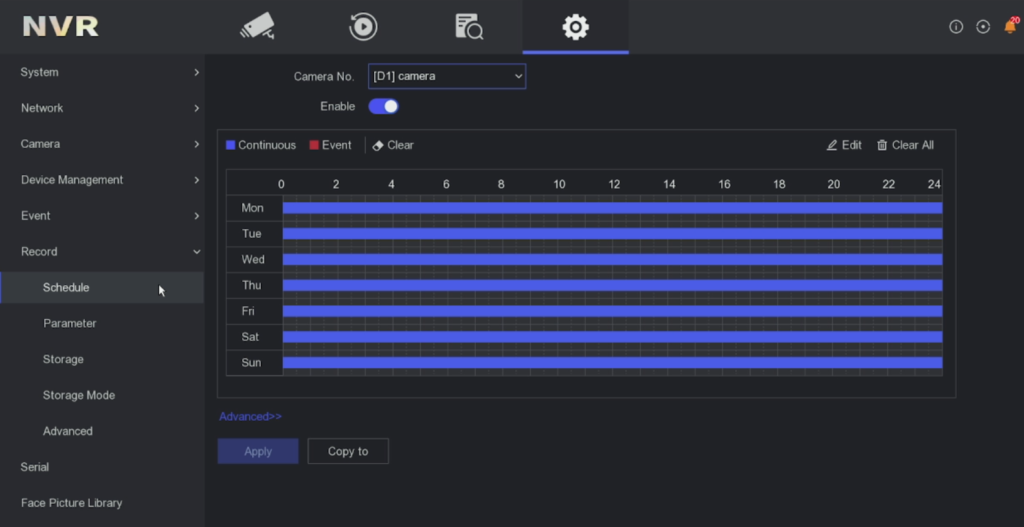
Task: Click the info circle icon
Action: pyautogui.click(x=956, y=27)
